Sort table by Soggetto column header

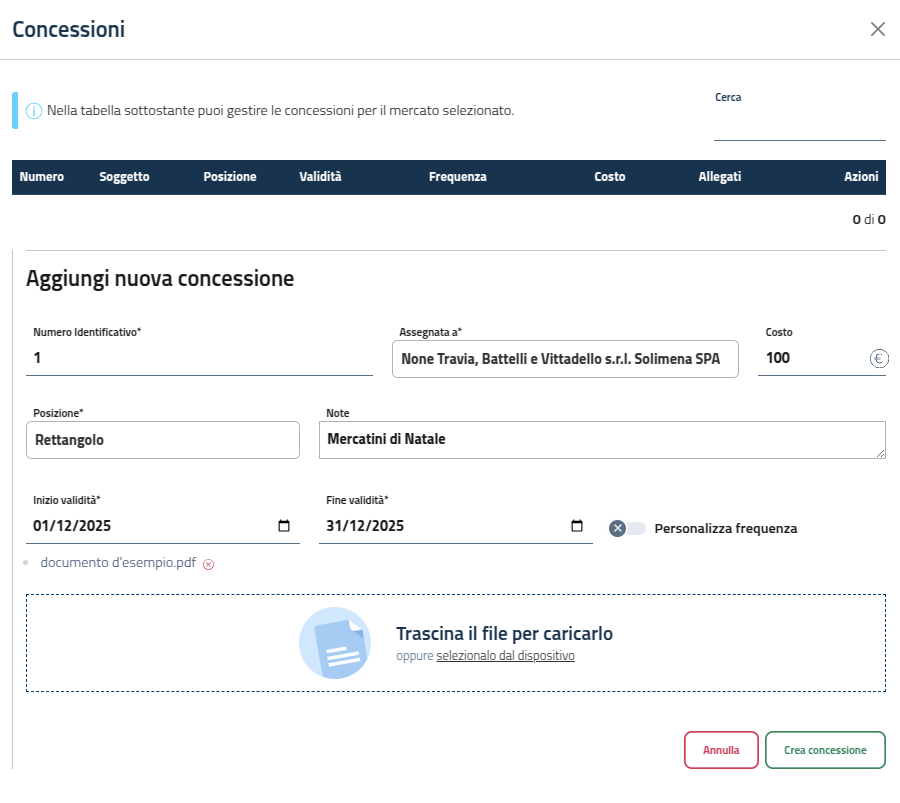[125, 177]
